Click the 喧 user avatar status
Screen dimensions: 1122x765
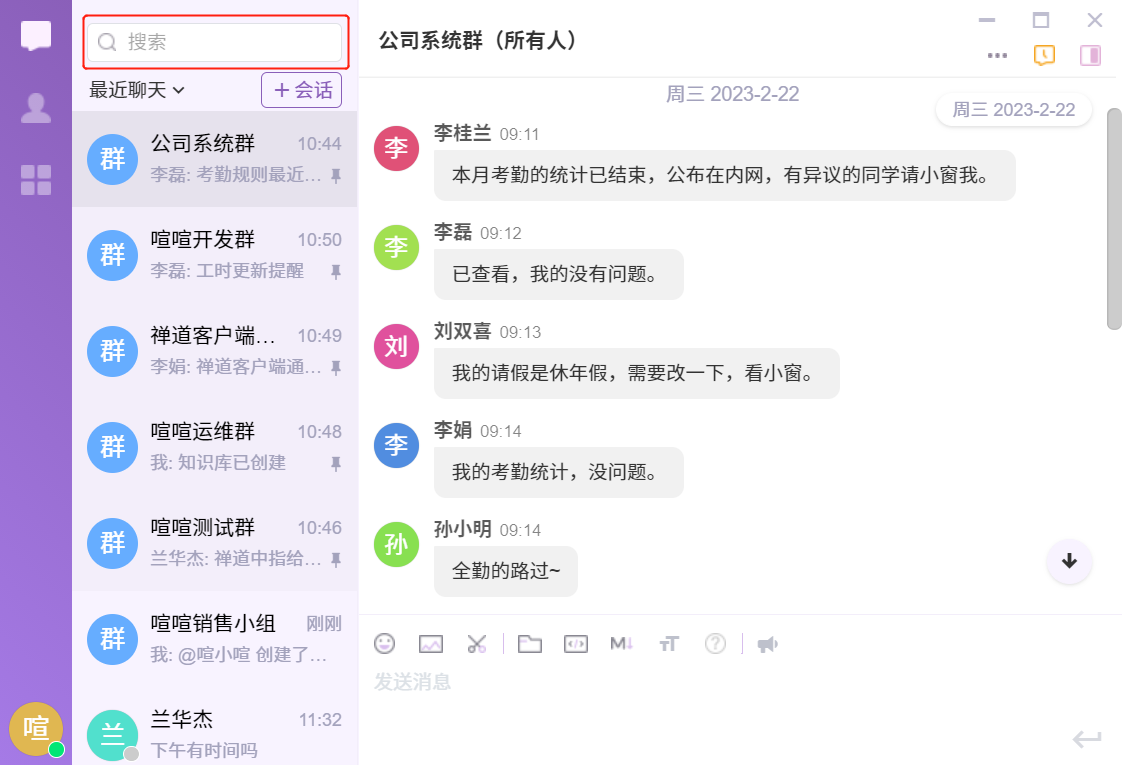pos(36,728)
